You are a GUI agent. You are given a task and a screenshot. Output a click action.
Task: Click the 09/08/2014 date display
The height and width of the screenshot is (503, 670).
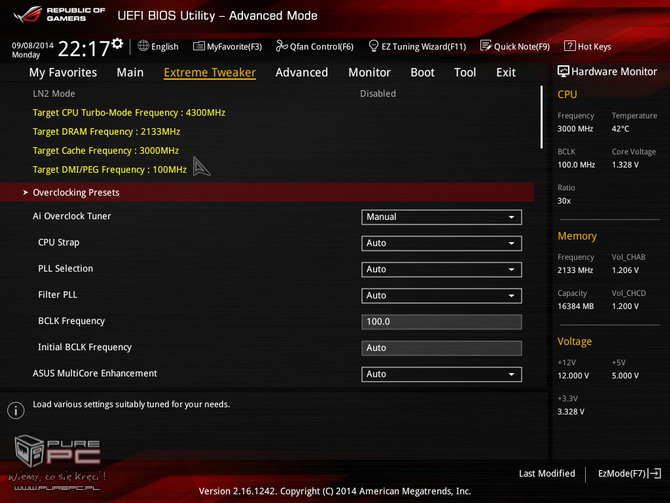[x=32, y=45]
